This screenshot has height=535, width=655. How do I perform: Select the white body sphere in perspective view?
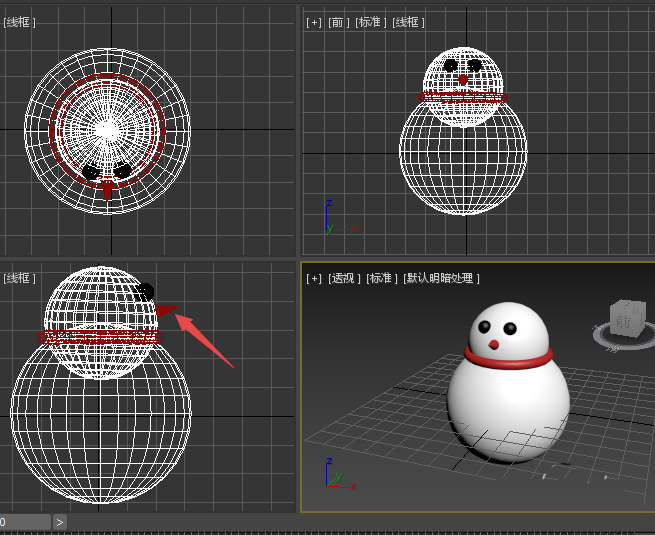pos(508,405)
